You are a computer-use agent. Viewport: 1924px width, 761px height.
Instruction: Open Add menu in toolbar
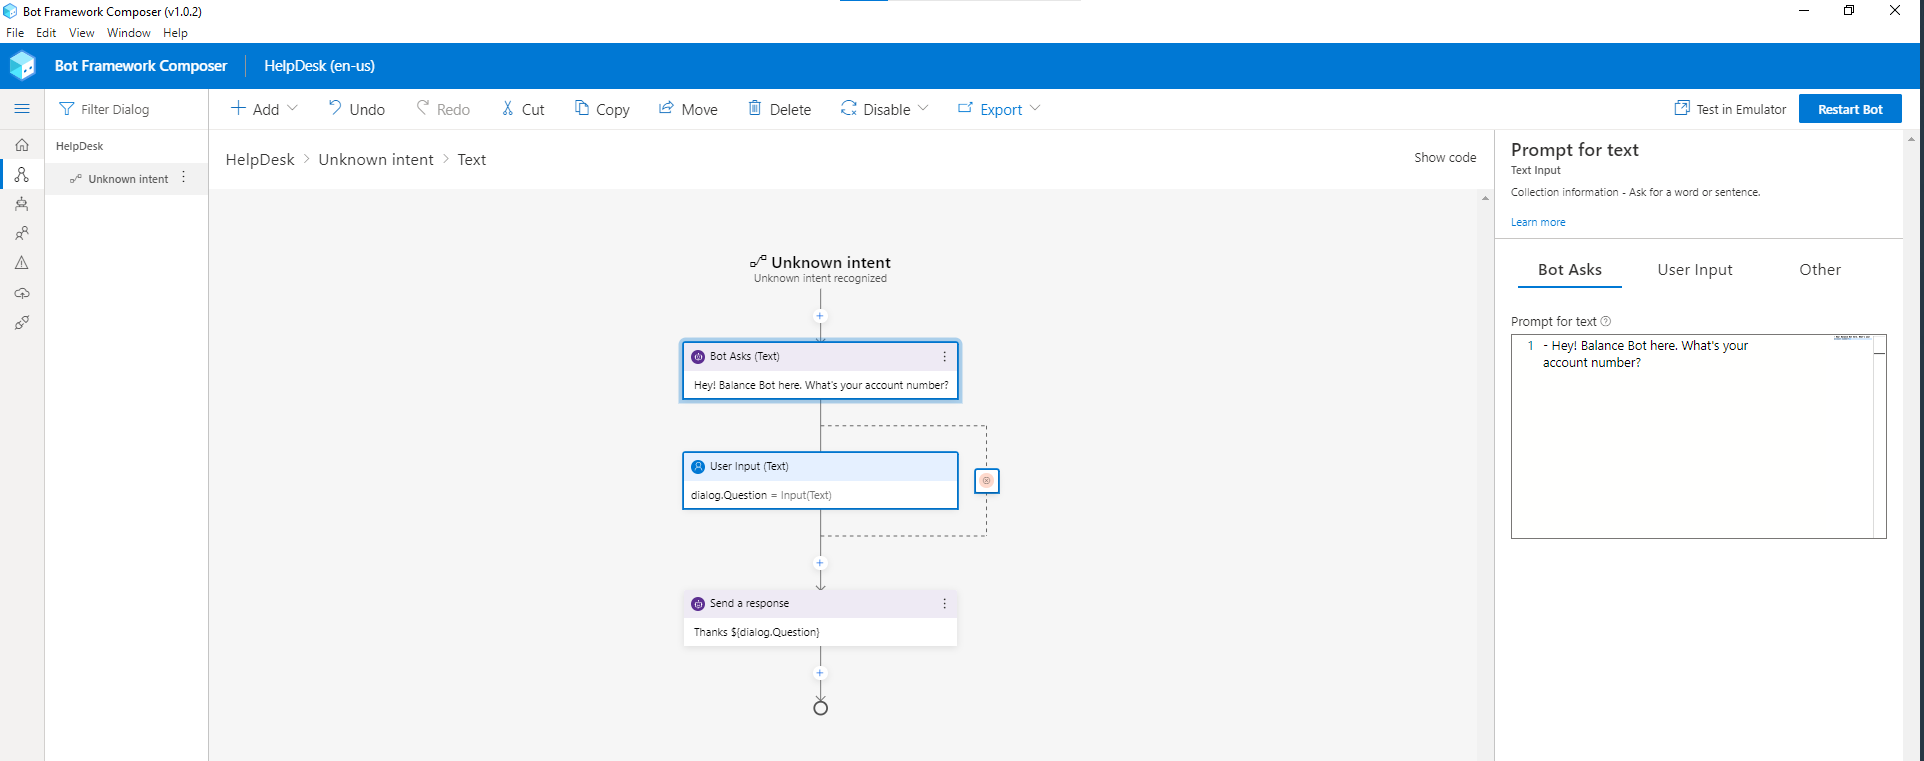coord(264,109)
